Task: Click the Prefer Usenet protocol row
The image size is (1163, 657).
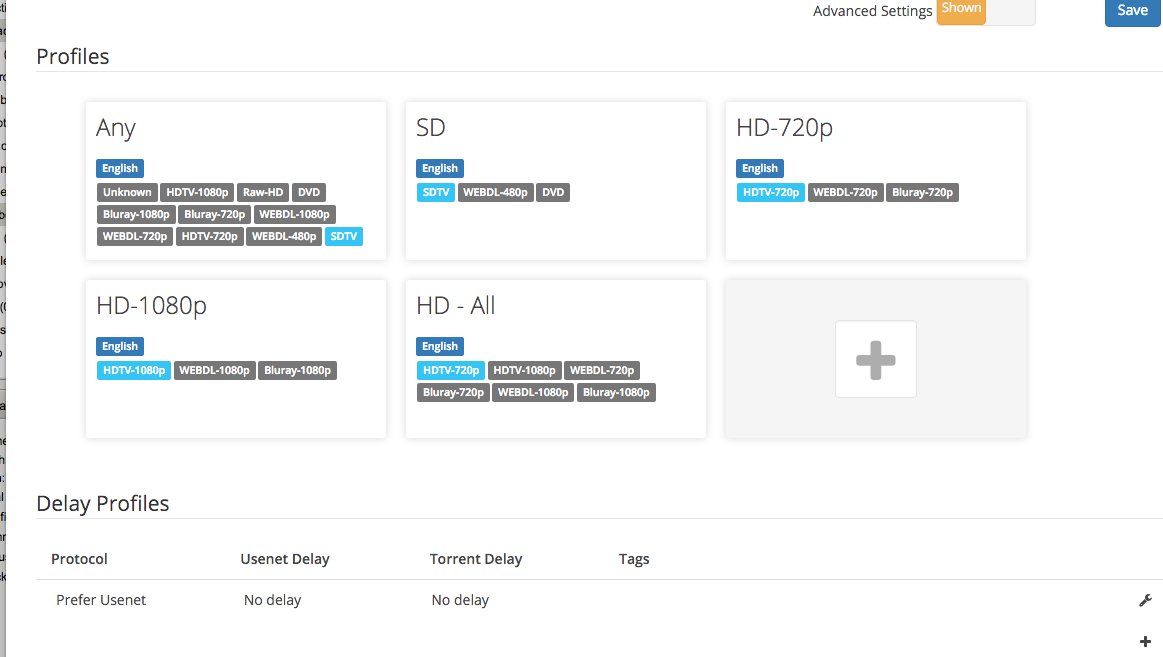Action: (101, 600)
